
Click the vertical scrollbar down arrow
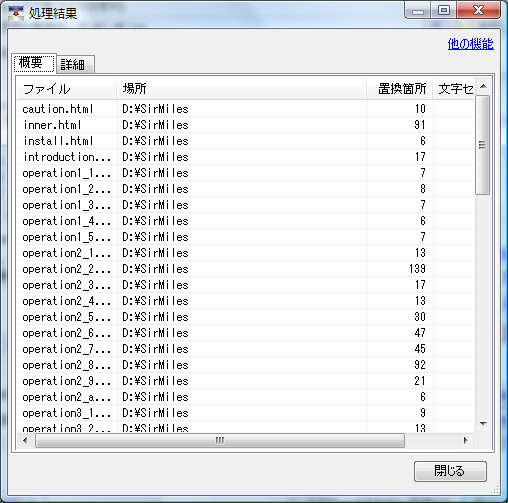483,424
